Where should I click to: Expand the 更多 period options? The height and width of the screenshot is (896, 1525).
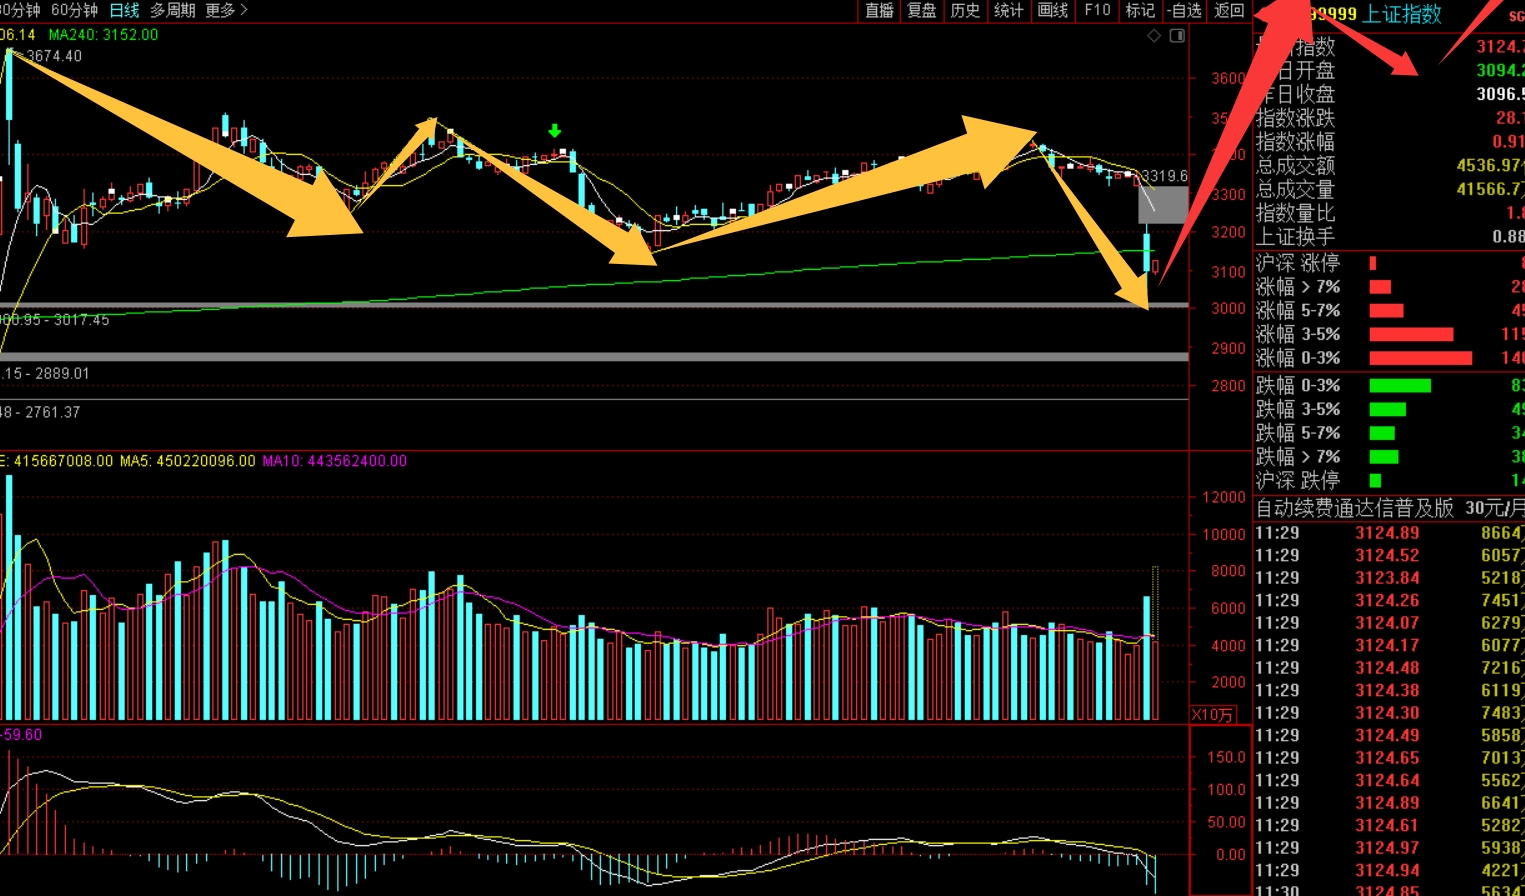(226, 10)
